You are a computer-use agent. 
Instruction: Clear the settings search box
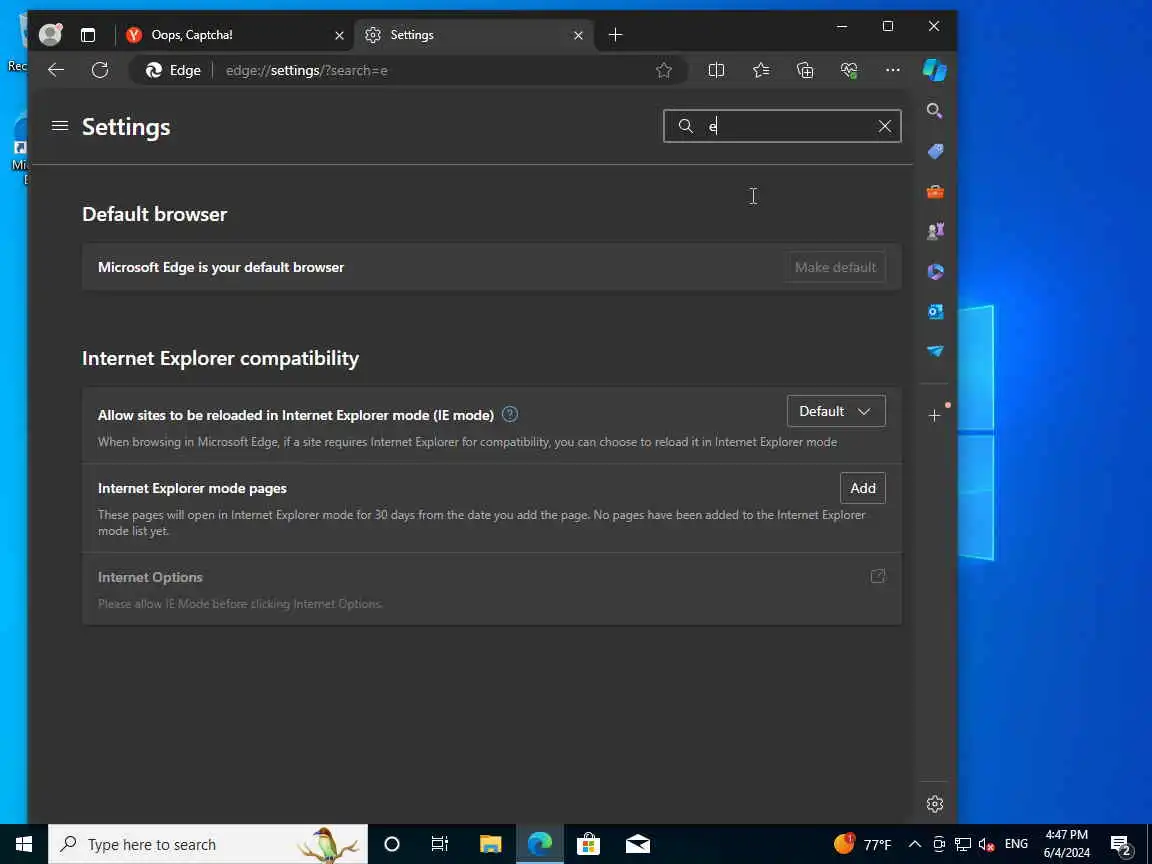pyautogui.click(x=885, y=126)
